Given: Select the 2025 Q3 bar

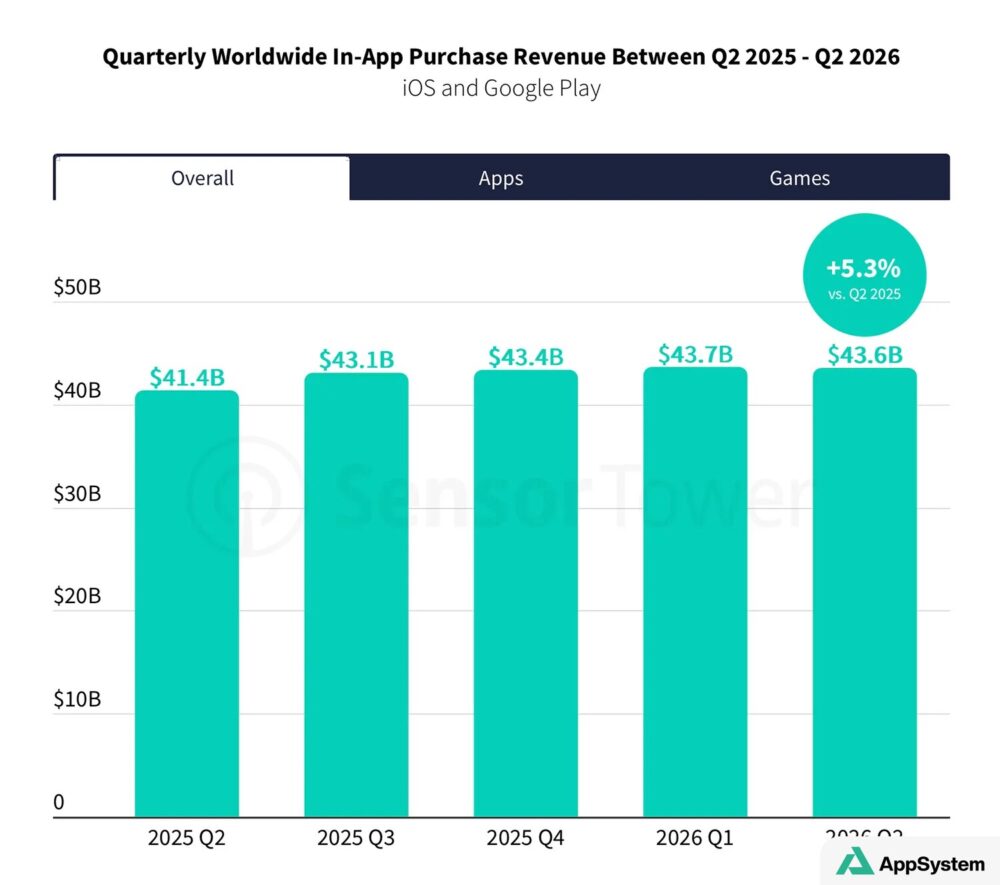Looking at the screenshot, I should (x=356, y=595).
